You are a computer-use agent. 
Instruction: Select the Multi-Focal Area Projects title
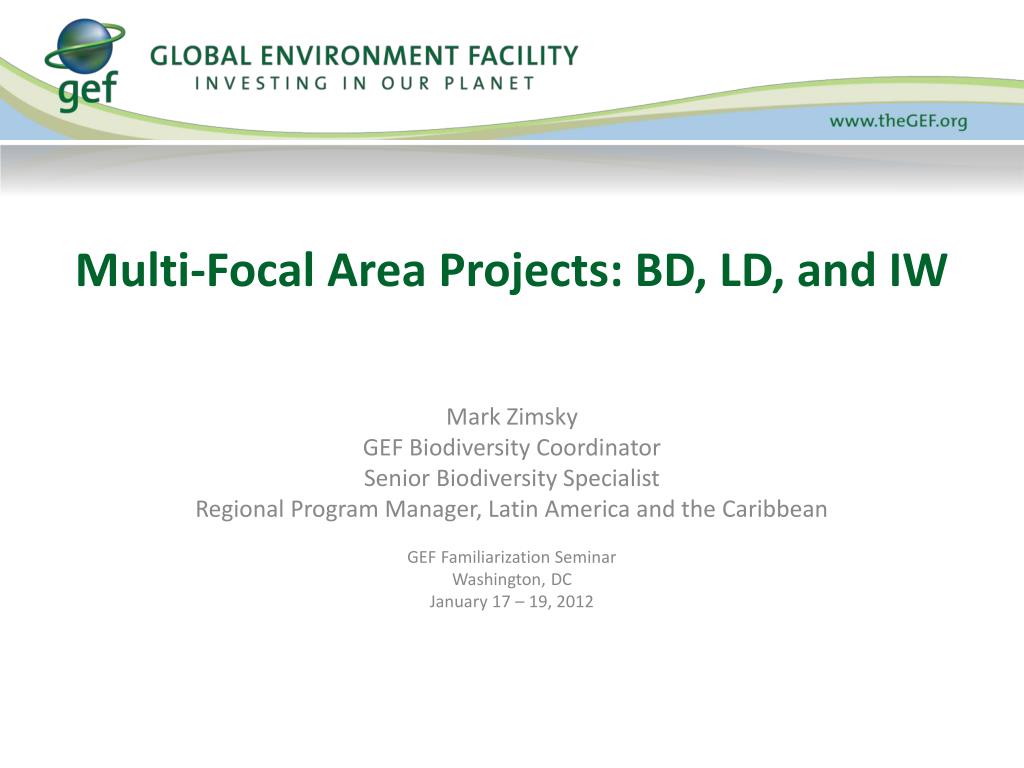[511, 269]
